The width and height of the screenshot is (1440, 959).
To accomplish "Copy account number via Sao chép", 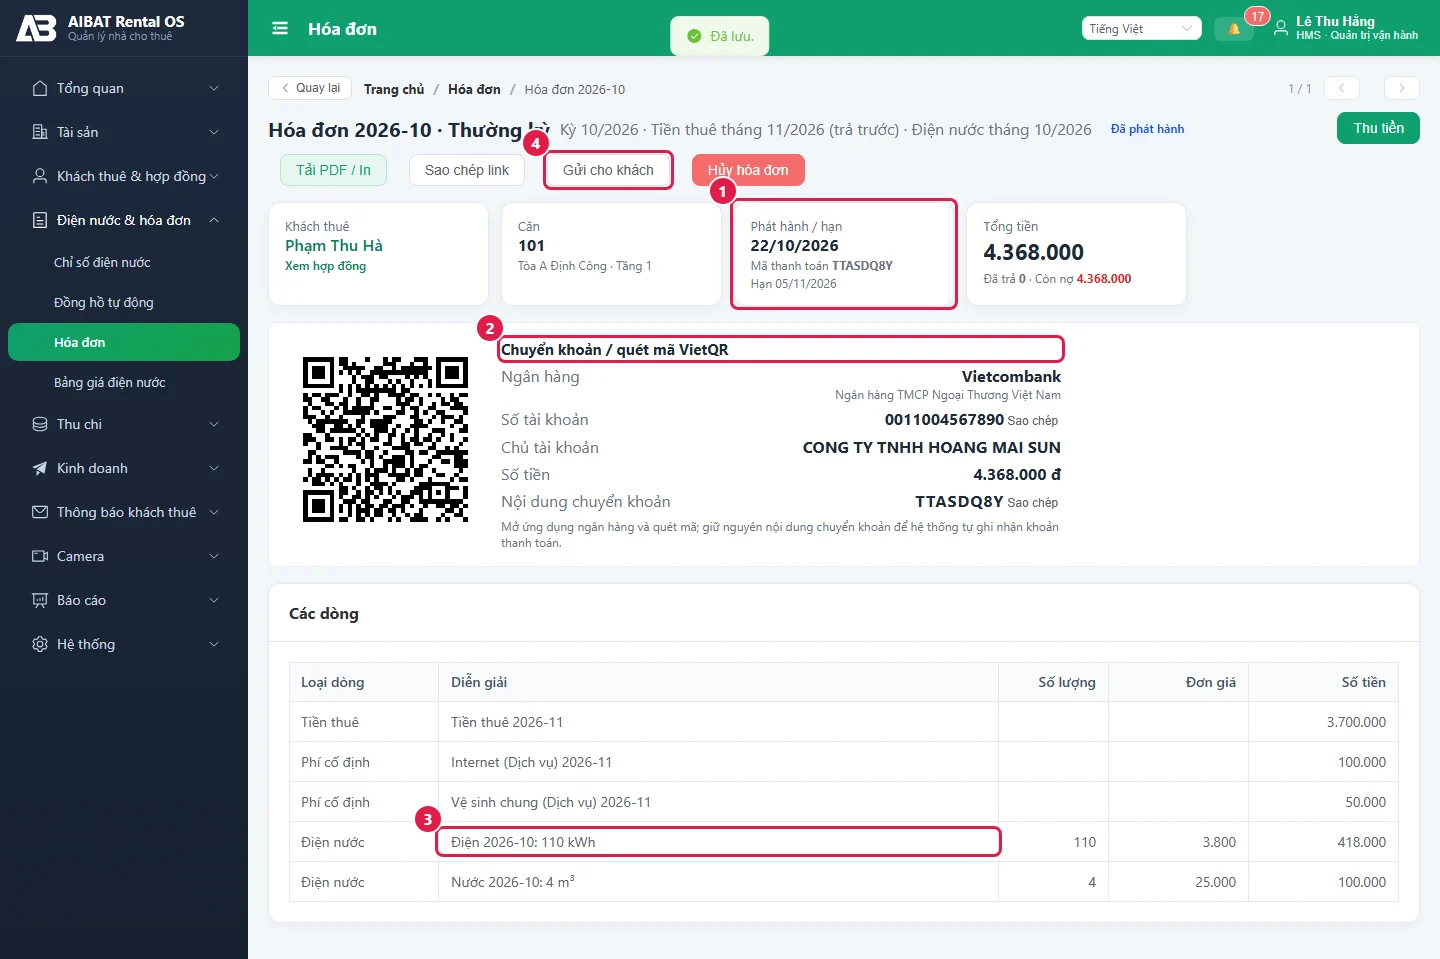I will (x=1033, y=421).
